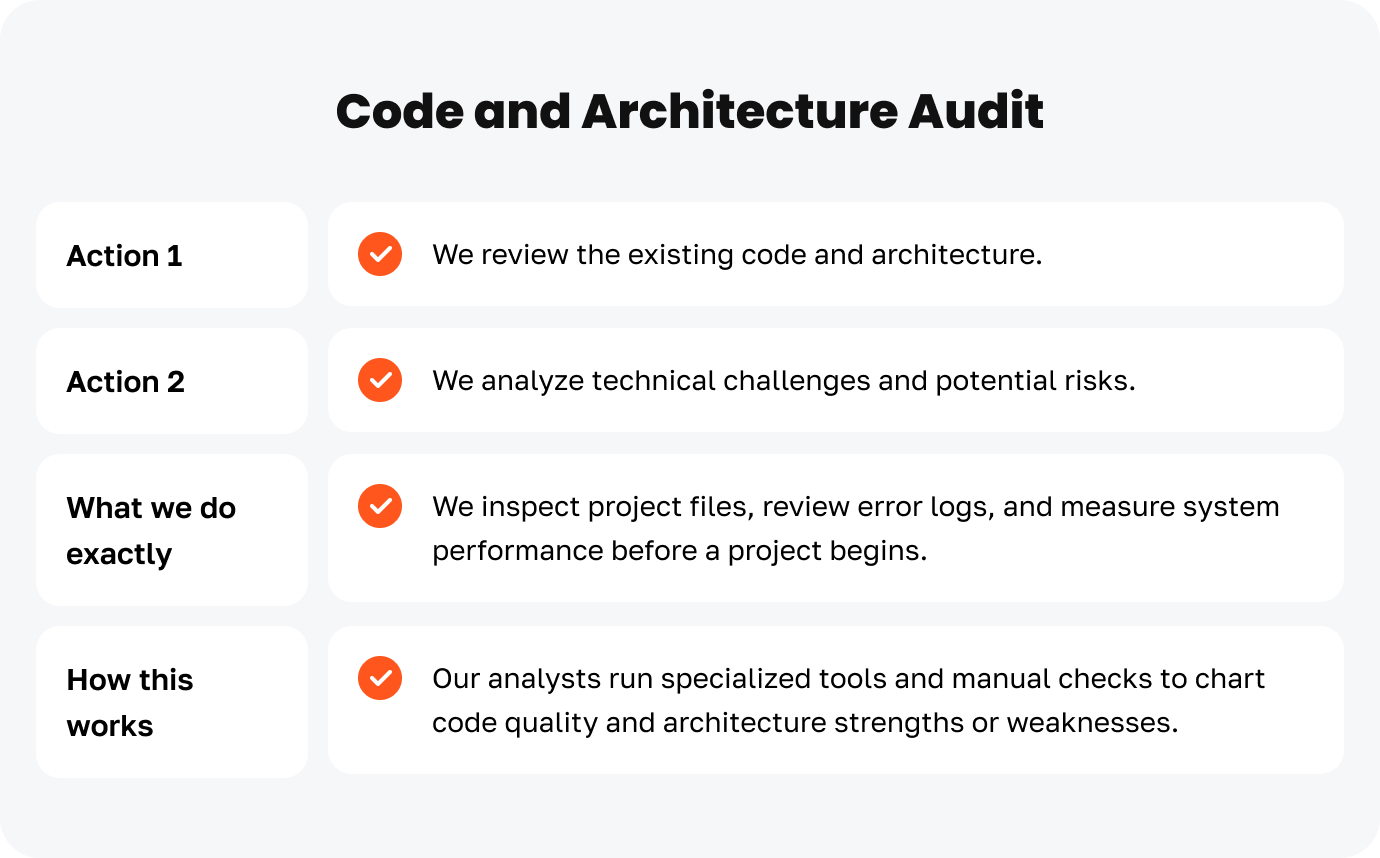
Task: Click the word 'Audit' in the heading
Action: 975,111
